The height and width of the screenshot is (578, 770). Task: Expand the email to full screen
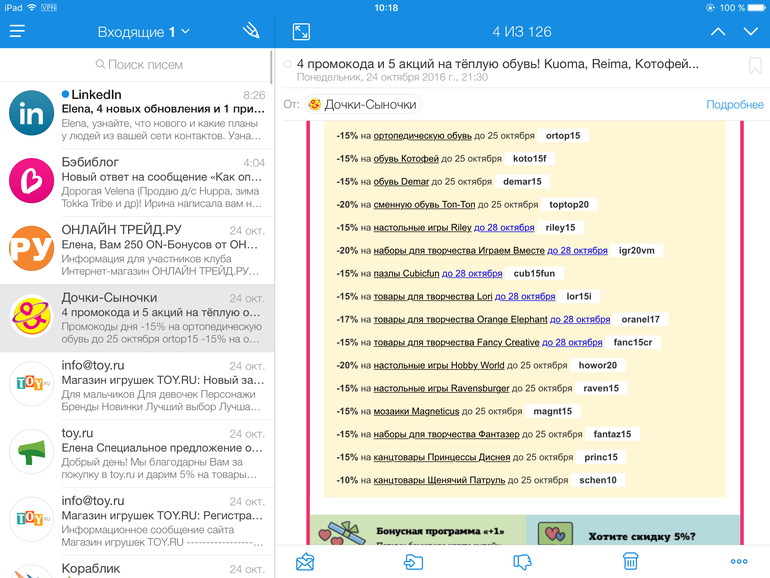[x=301, y=32]
